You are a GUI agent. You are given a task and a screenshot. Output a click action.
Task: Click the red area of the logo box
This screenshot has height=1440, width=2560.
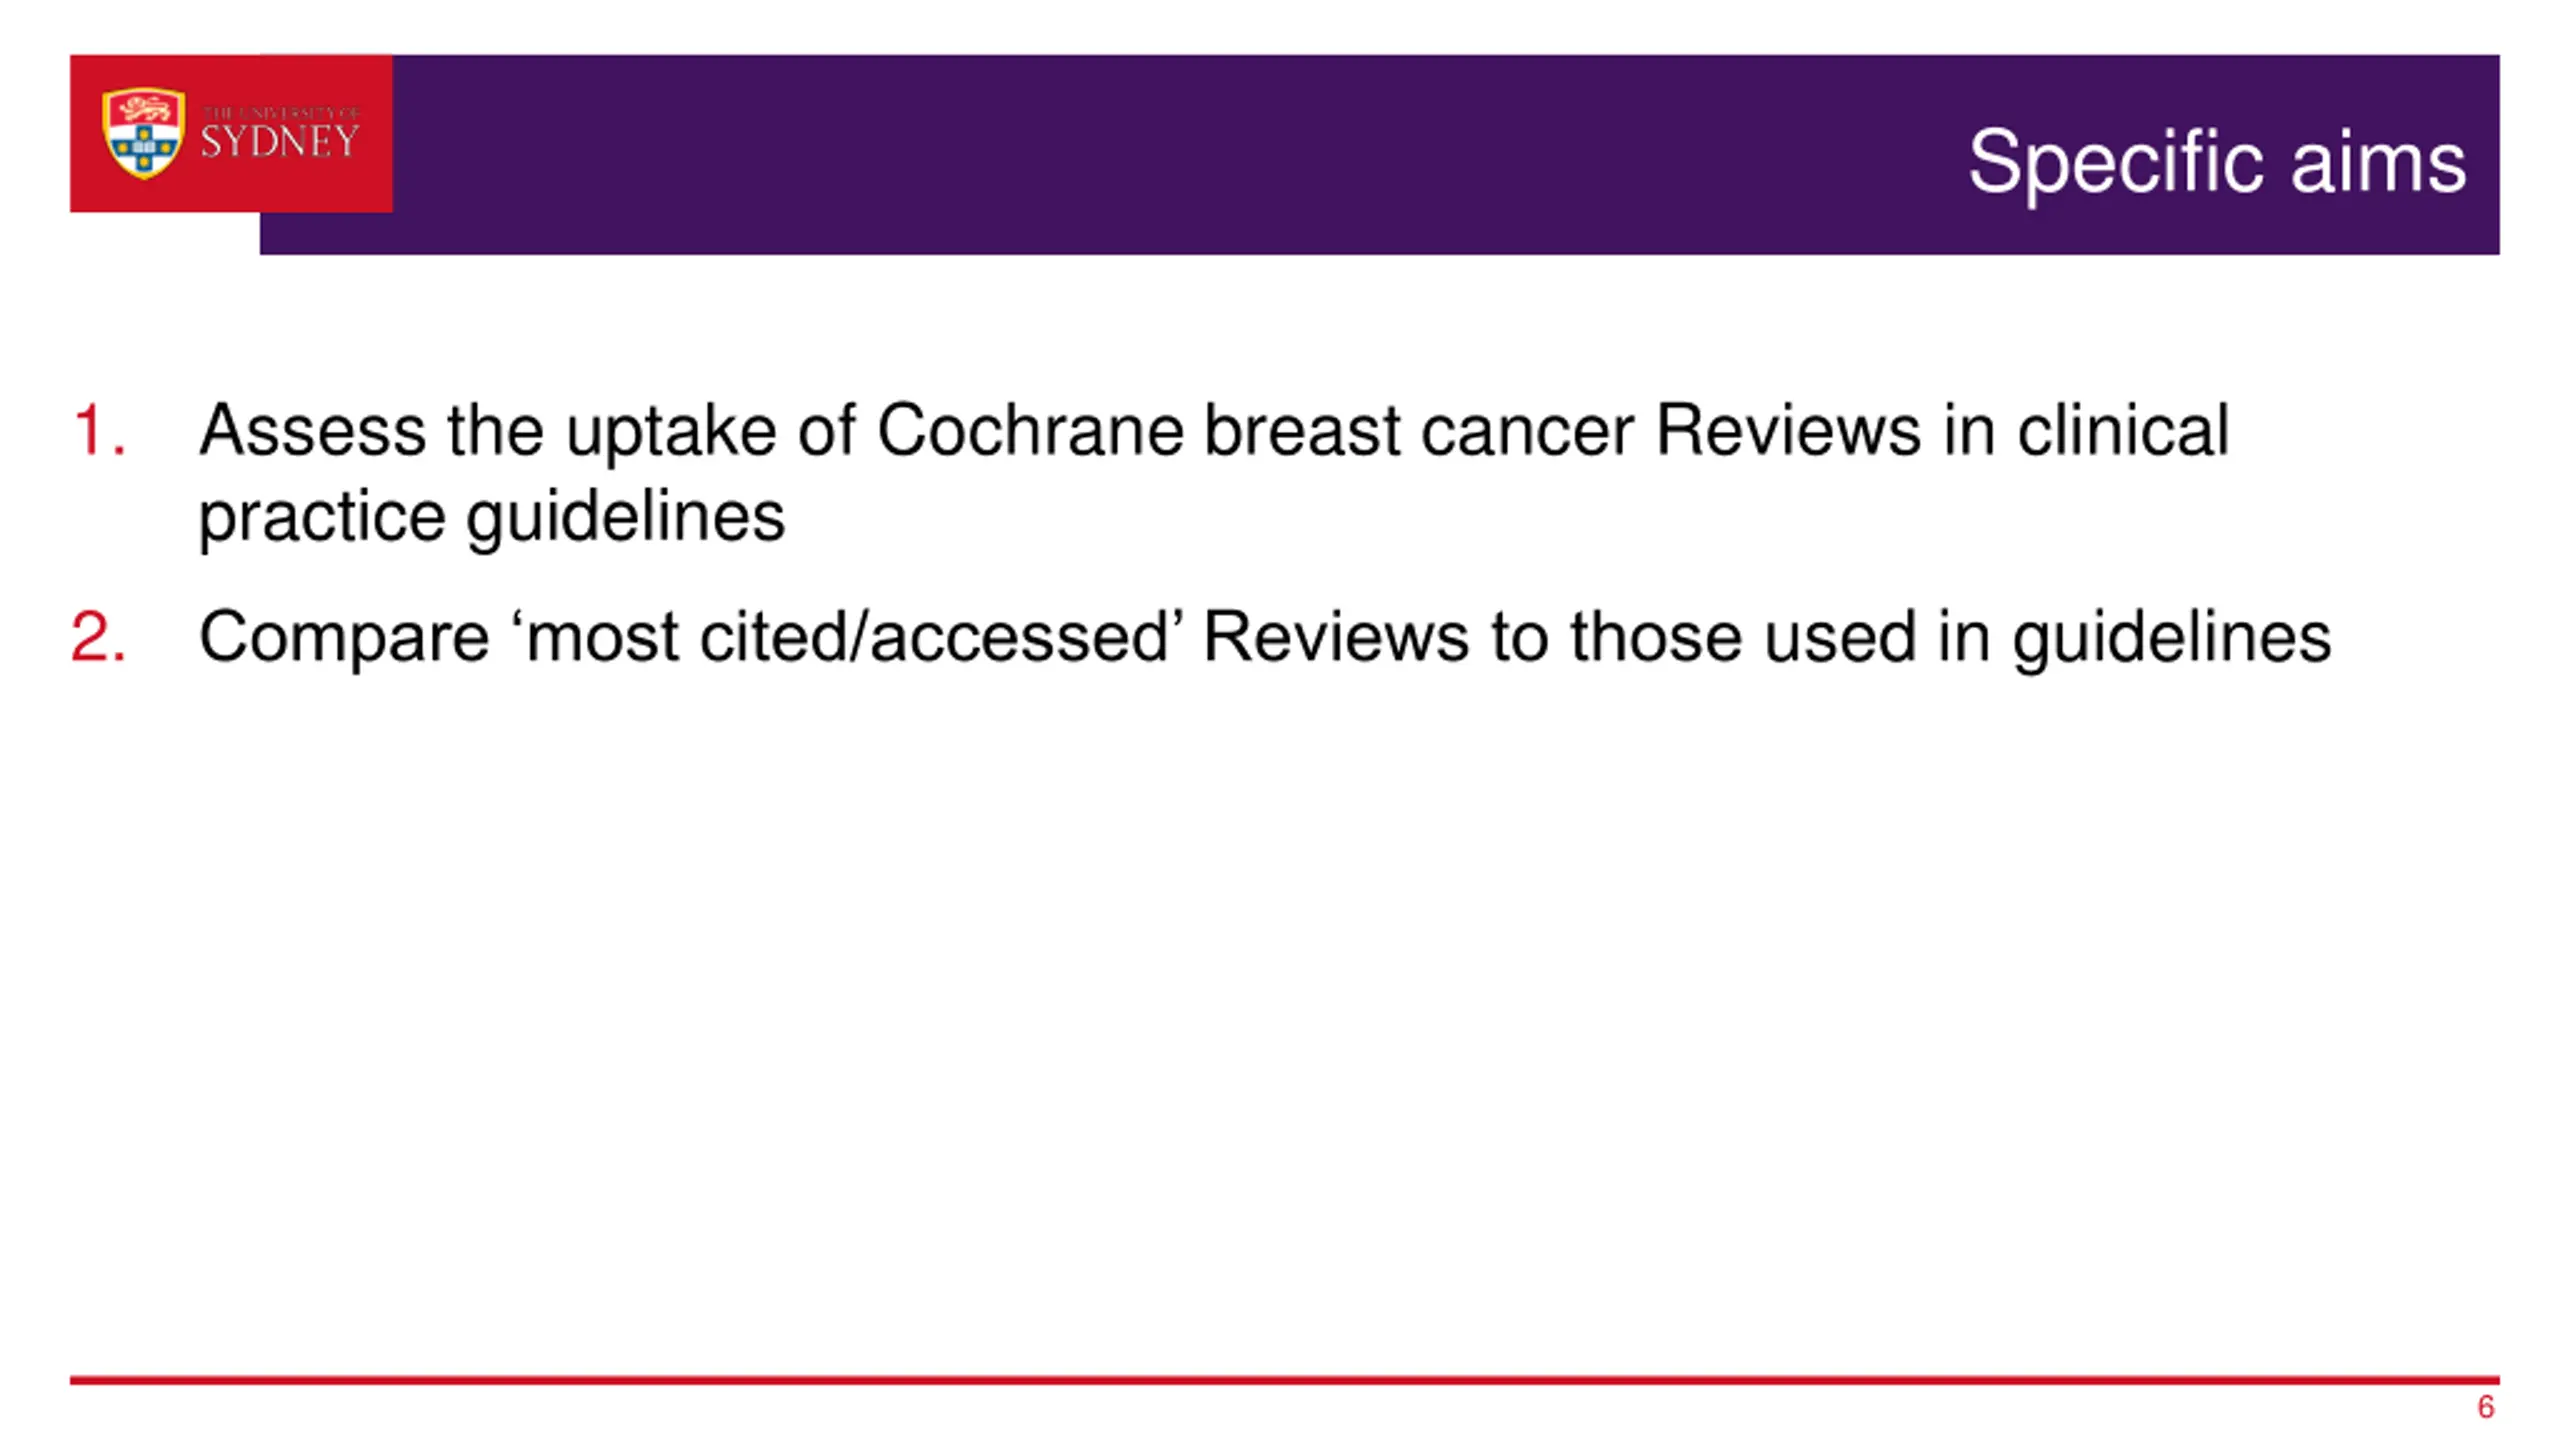[x=230, y=195]
